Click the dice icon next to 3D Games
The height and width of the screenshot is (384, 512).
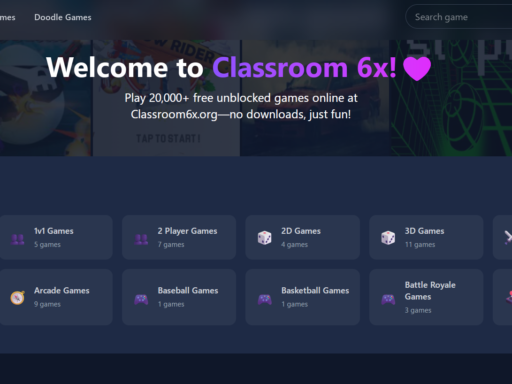(388, 238)
